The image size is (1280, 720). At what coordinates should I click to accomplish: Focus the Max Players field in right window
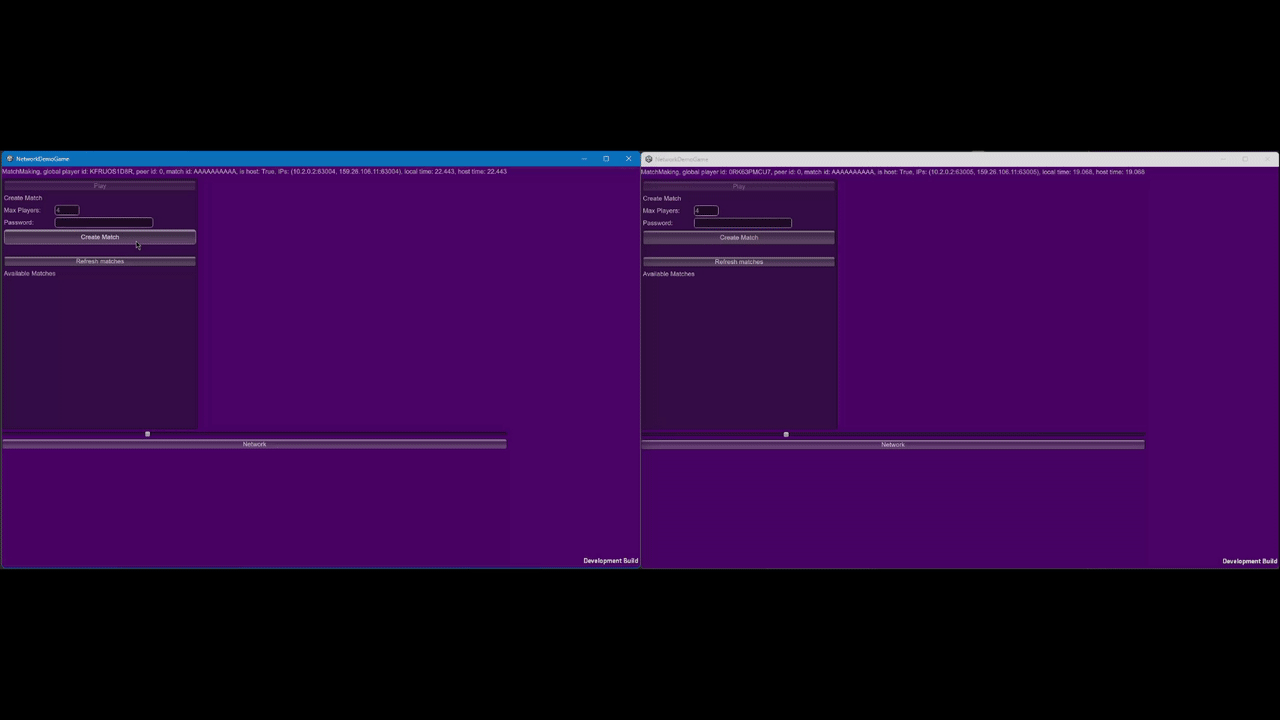(x=706, y=211)
